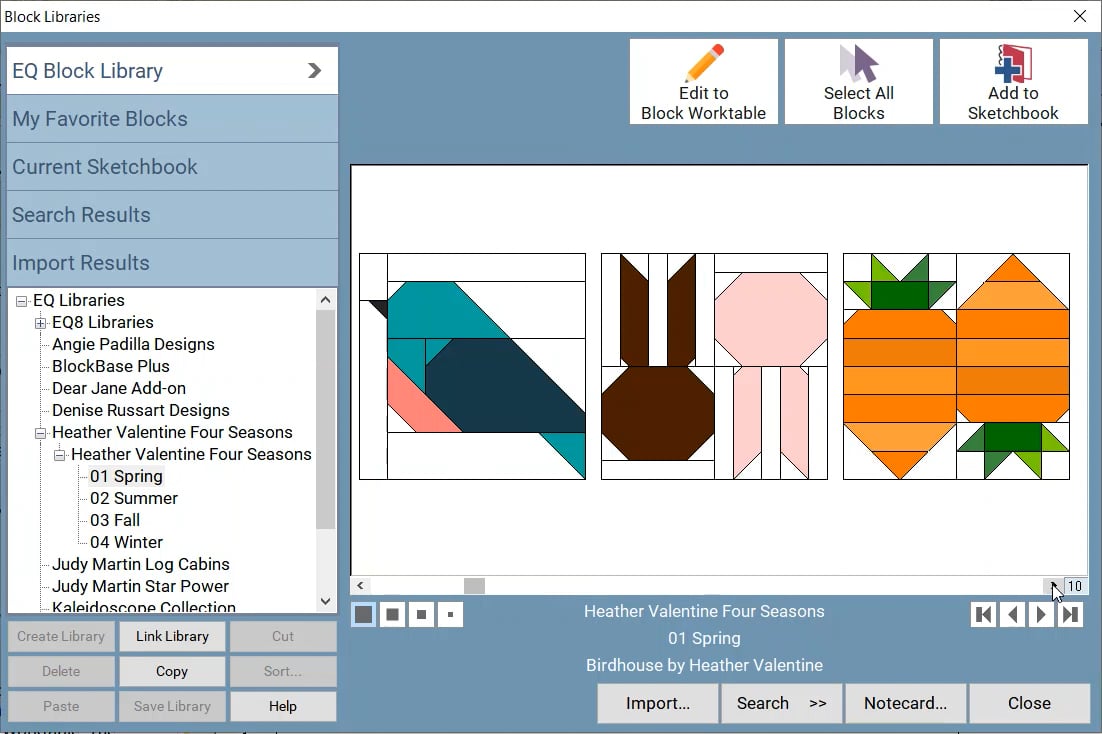1102x734 pixels.
Task: Click the block viewer left scroll arrow
Action: [x=361, y=586]
